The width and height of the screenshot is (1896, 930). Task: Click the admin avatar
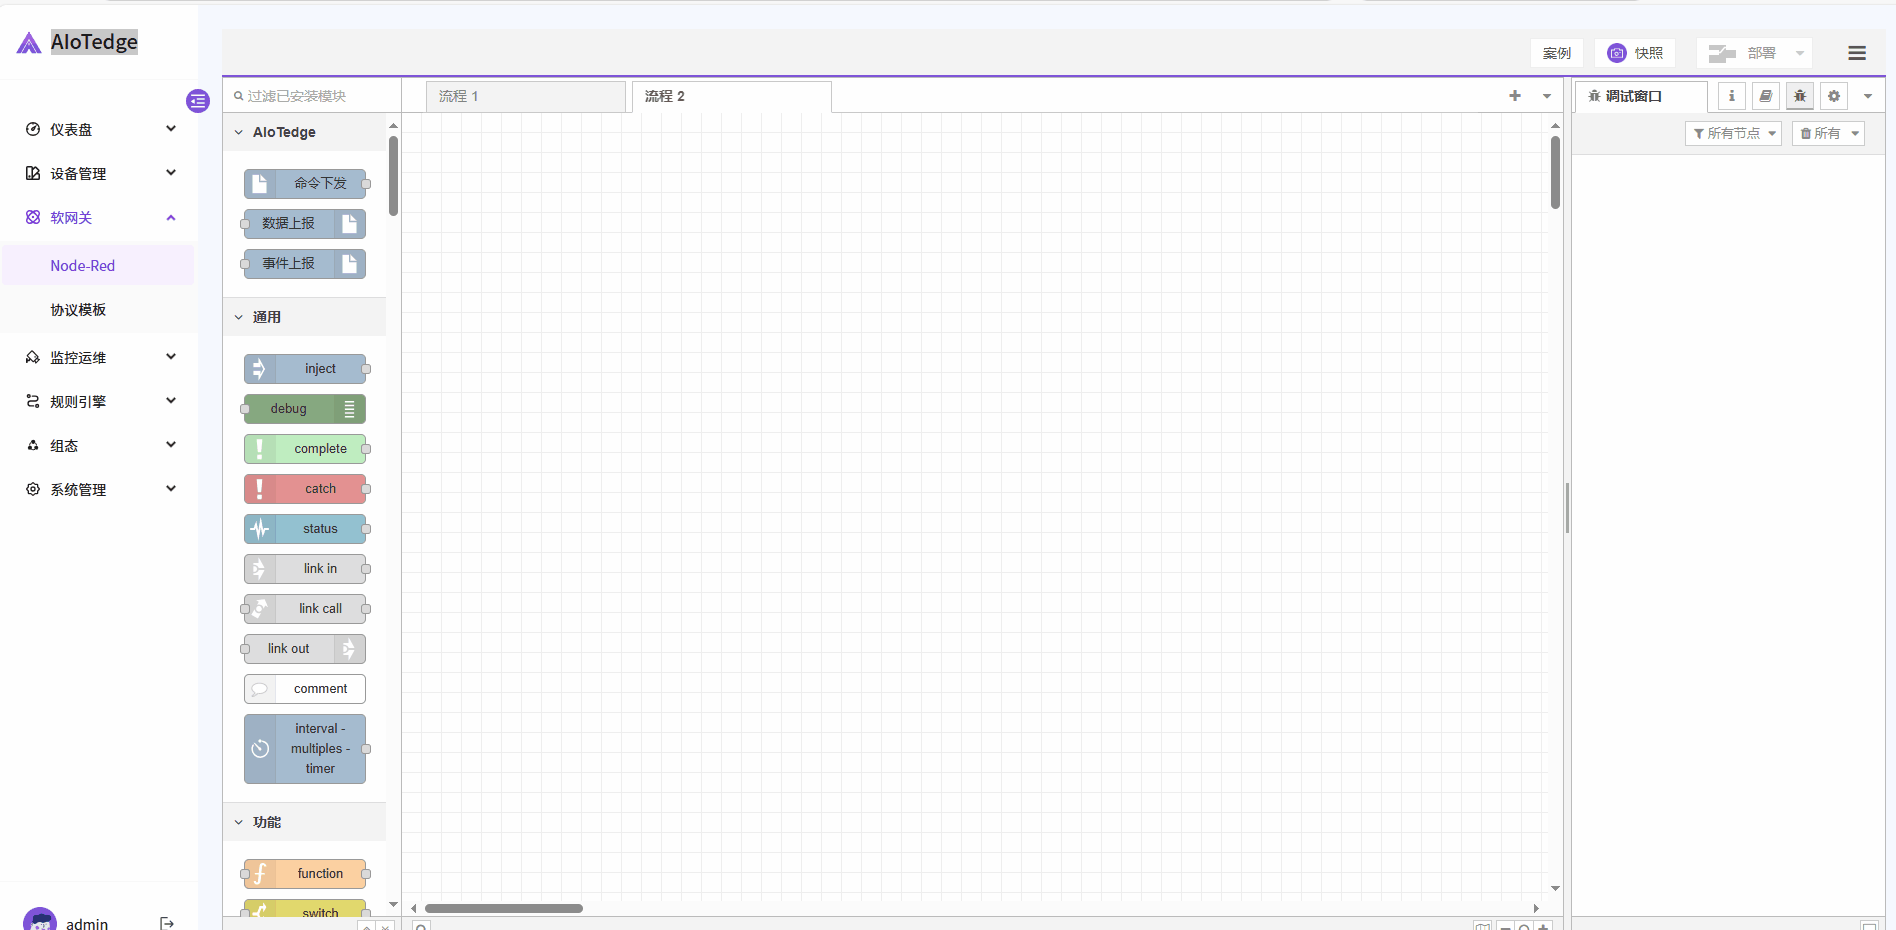[40, 921]
